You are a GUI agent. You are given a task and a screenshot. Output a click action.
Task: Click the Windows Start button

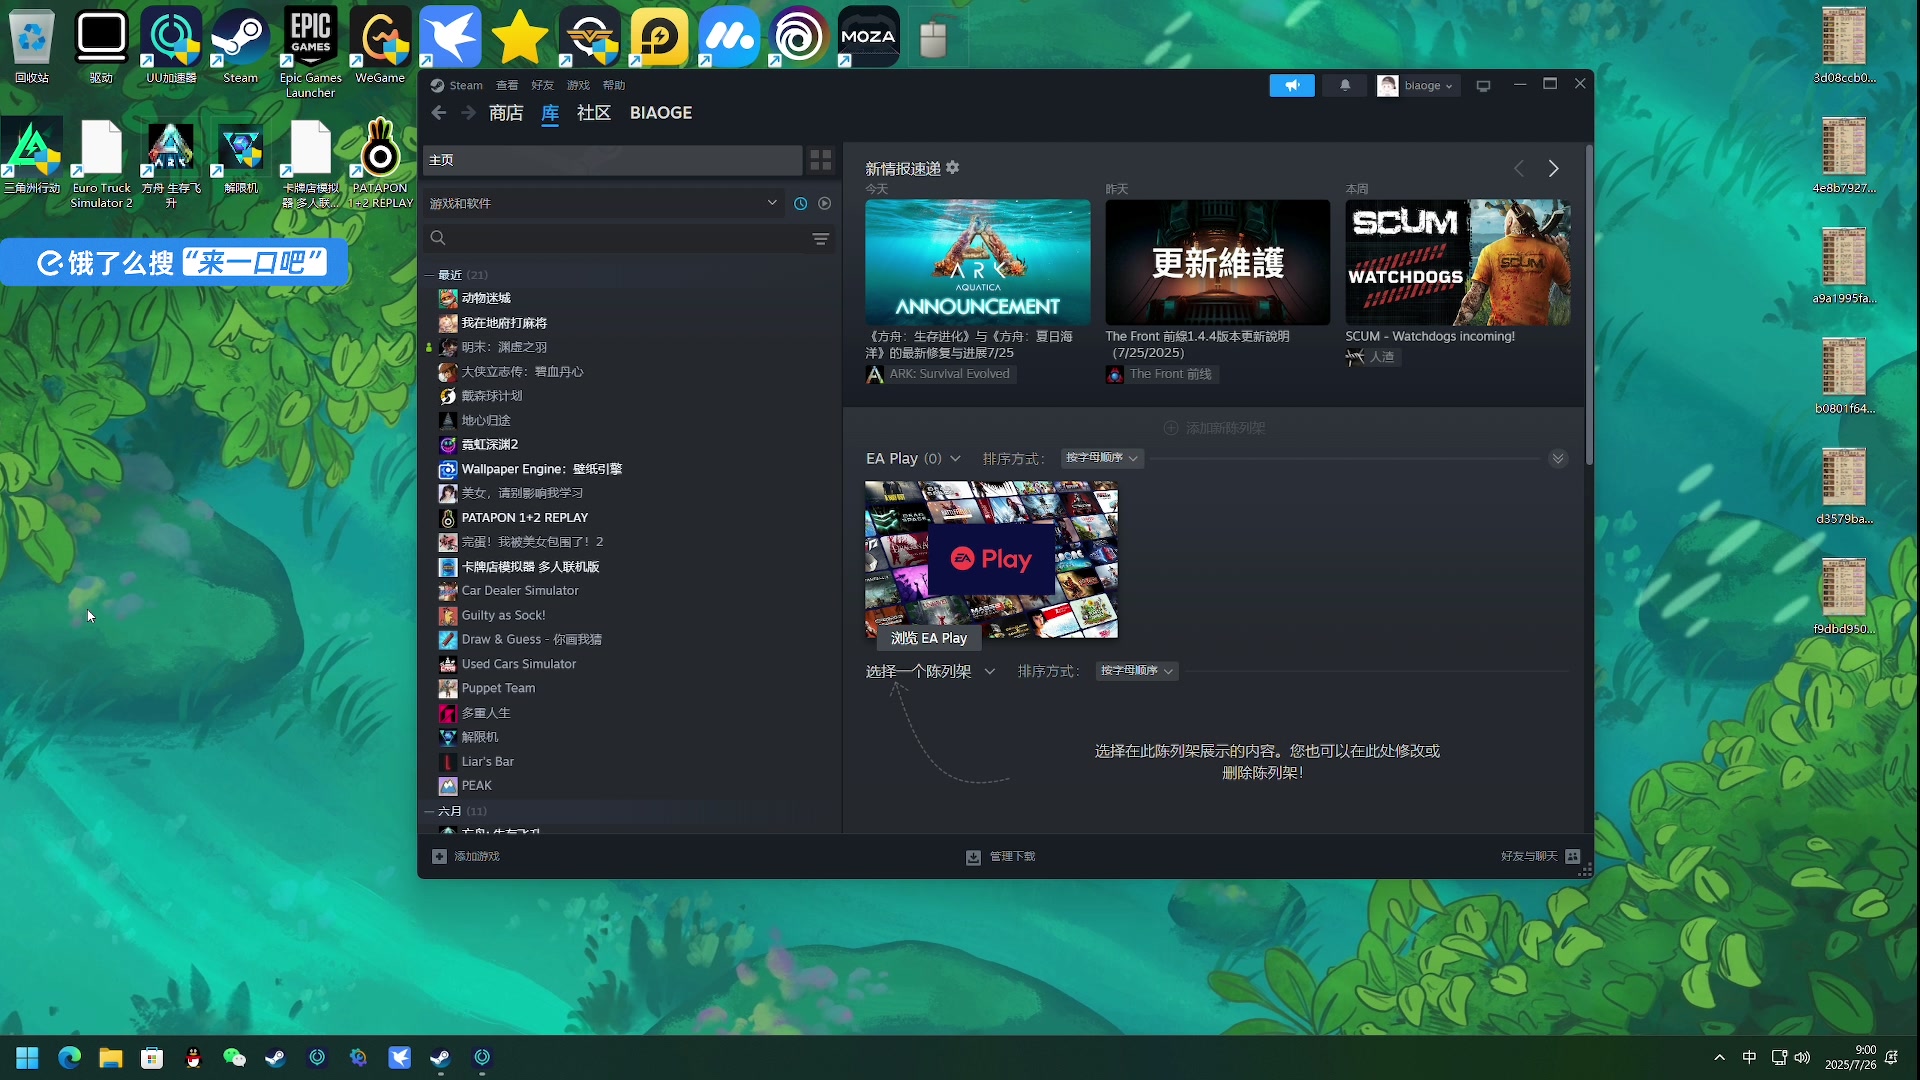pyautogui.click(x=27, y=1058)
